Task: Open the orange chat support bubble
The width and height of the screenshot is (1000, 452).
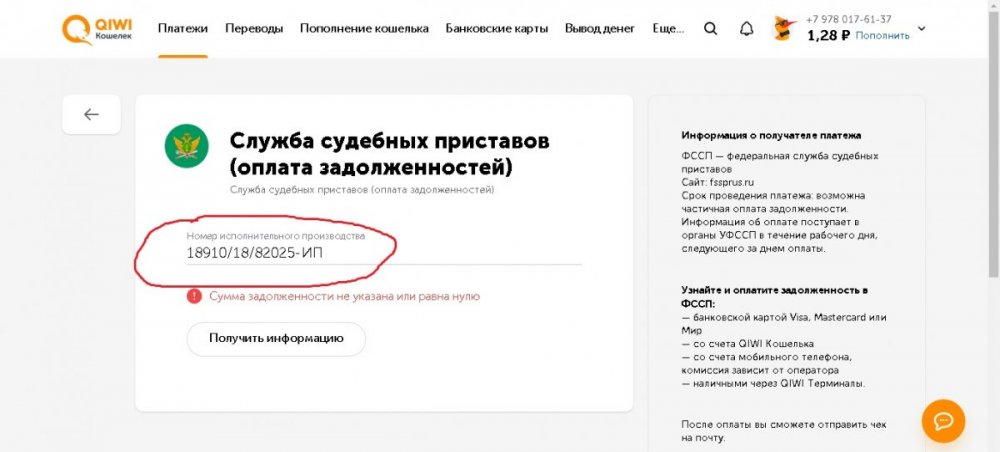Action: (x=942, y=420)
